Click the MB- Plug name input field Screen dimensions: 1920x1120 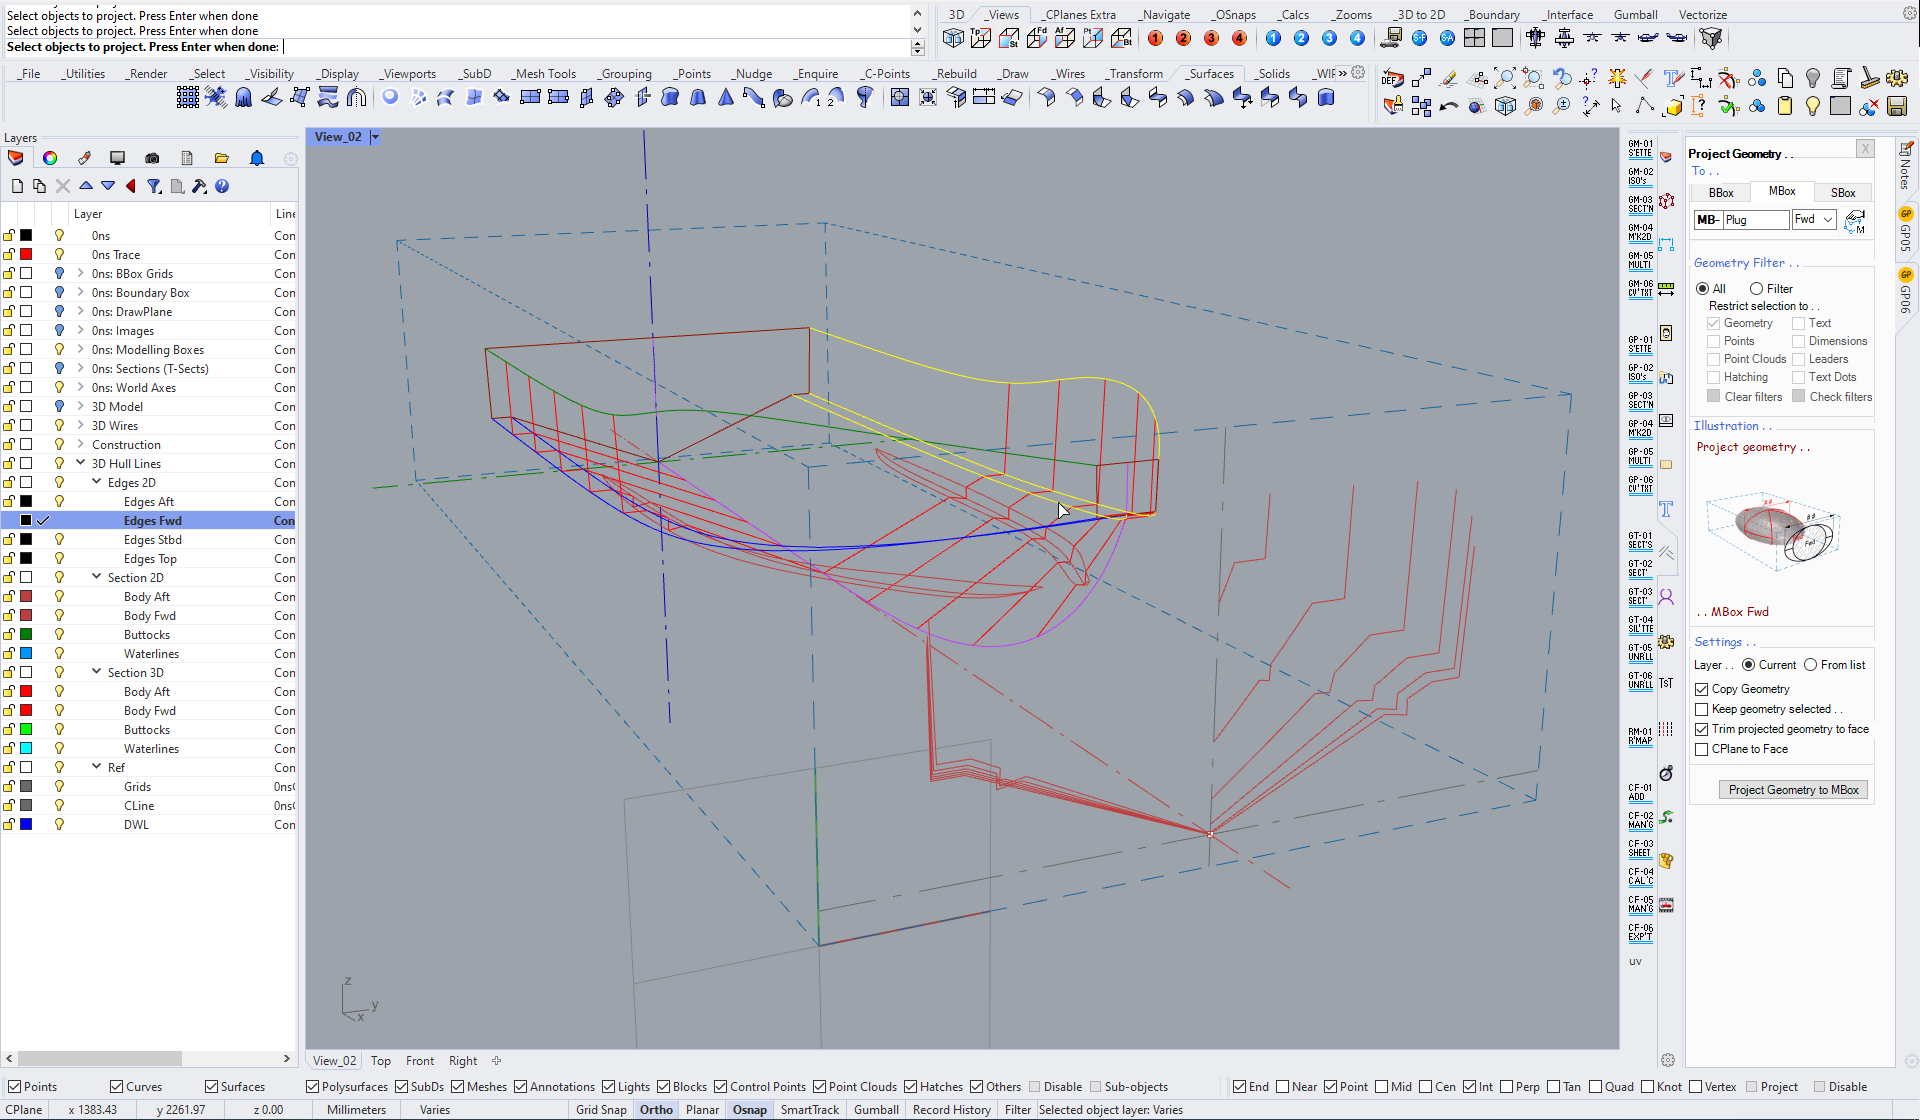[x=1755, y=220]
